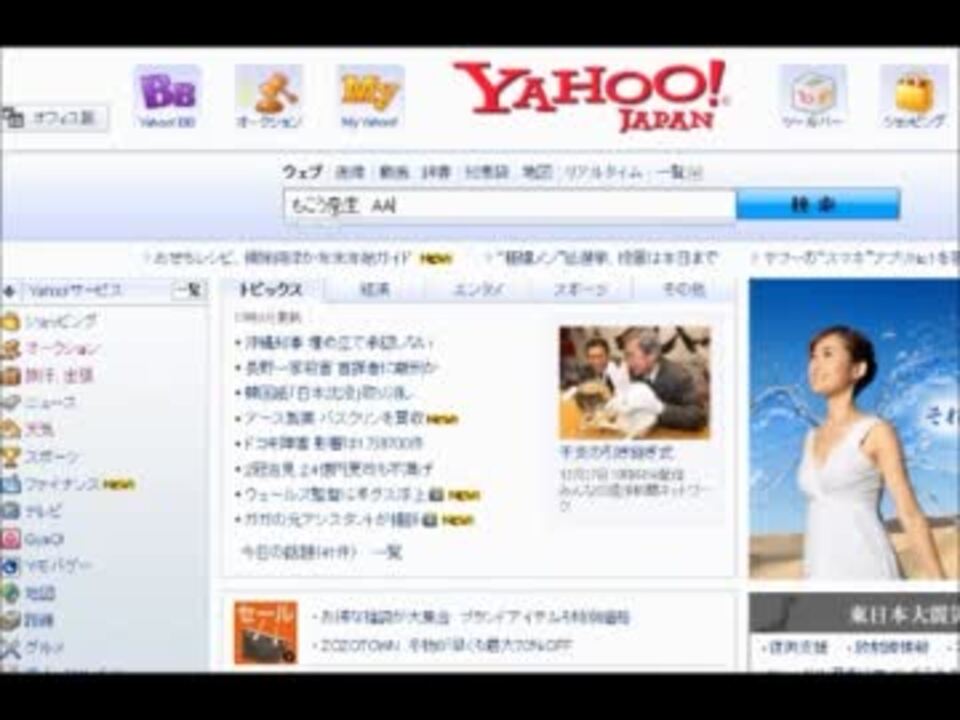Read the ドコモ障害 headline
960x720 pixels.
click(333, 443)
